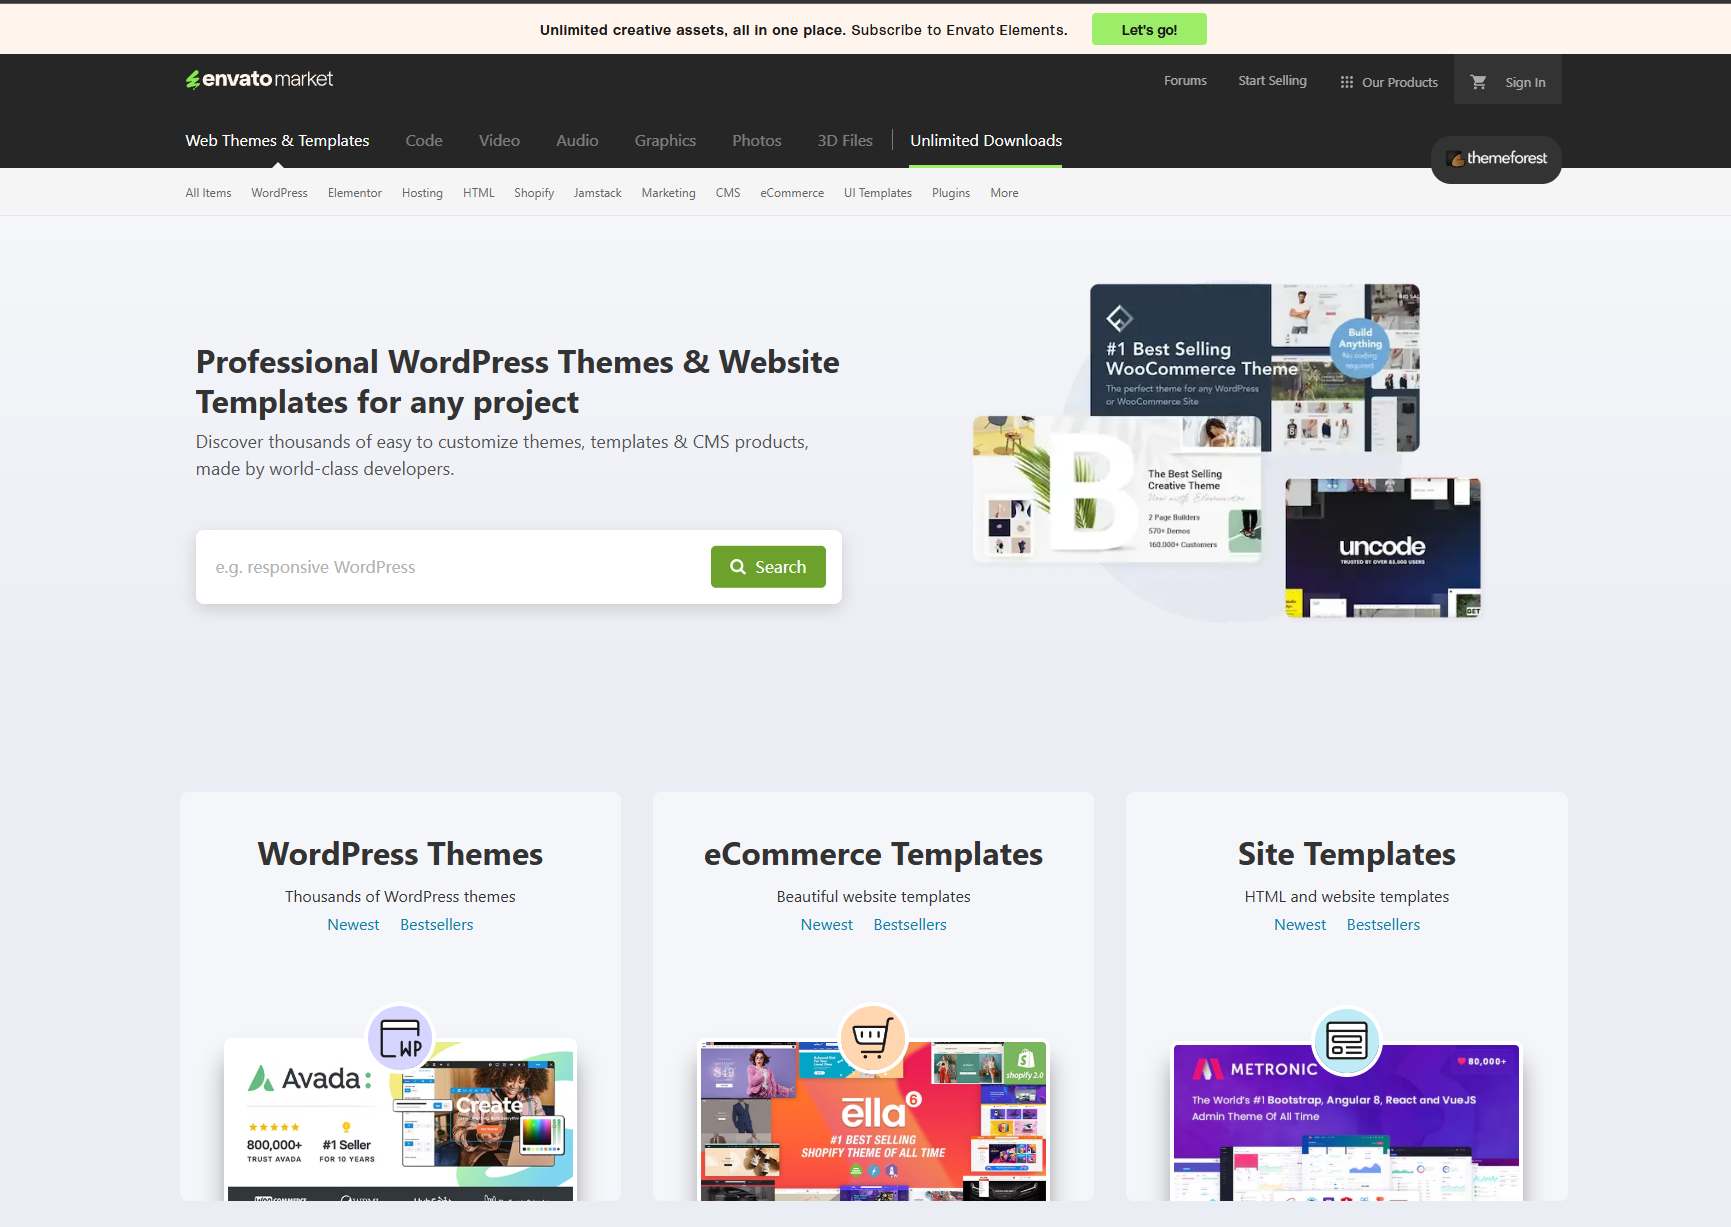Click the Sign In link
The image size is (1731, 1227).
coord(1525,82)
